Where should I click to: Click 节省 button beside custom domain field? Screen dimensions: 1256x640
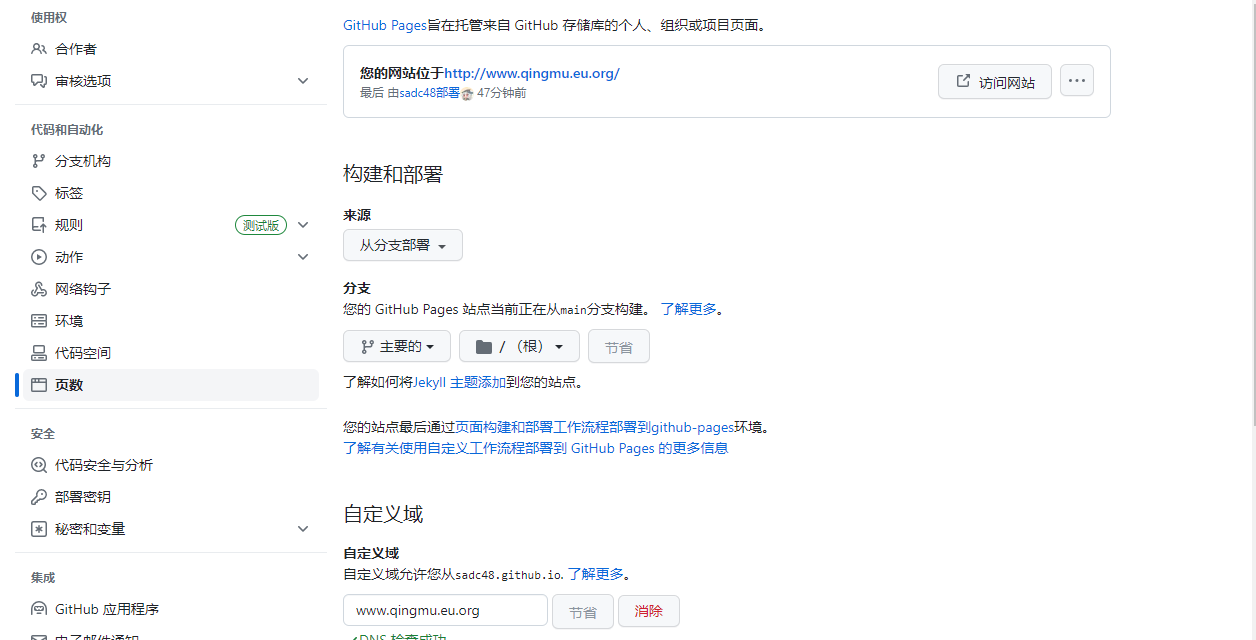tap(583, 611)
